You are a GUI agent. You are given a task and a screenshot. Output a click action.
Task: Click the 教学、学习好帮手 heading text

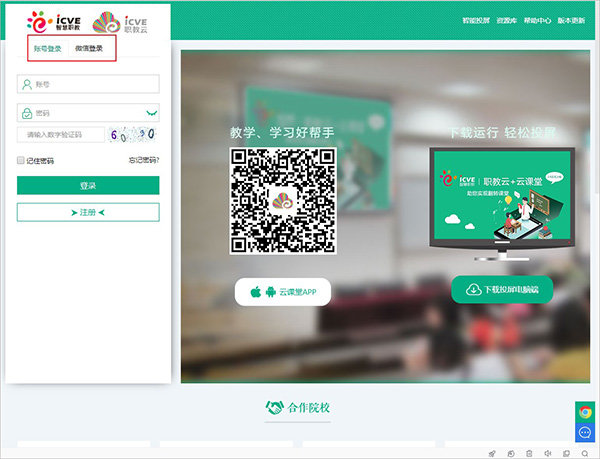point(282,132)
